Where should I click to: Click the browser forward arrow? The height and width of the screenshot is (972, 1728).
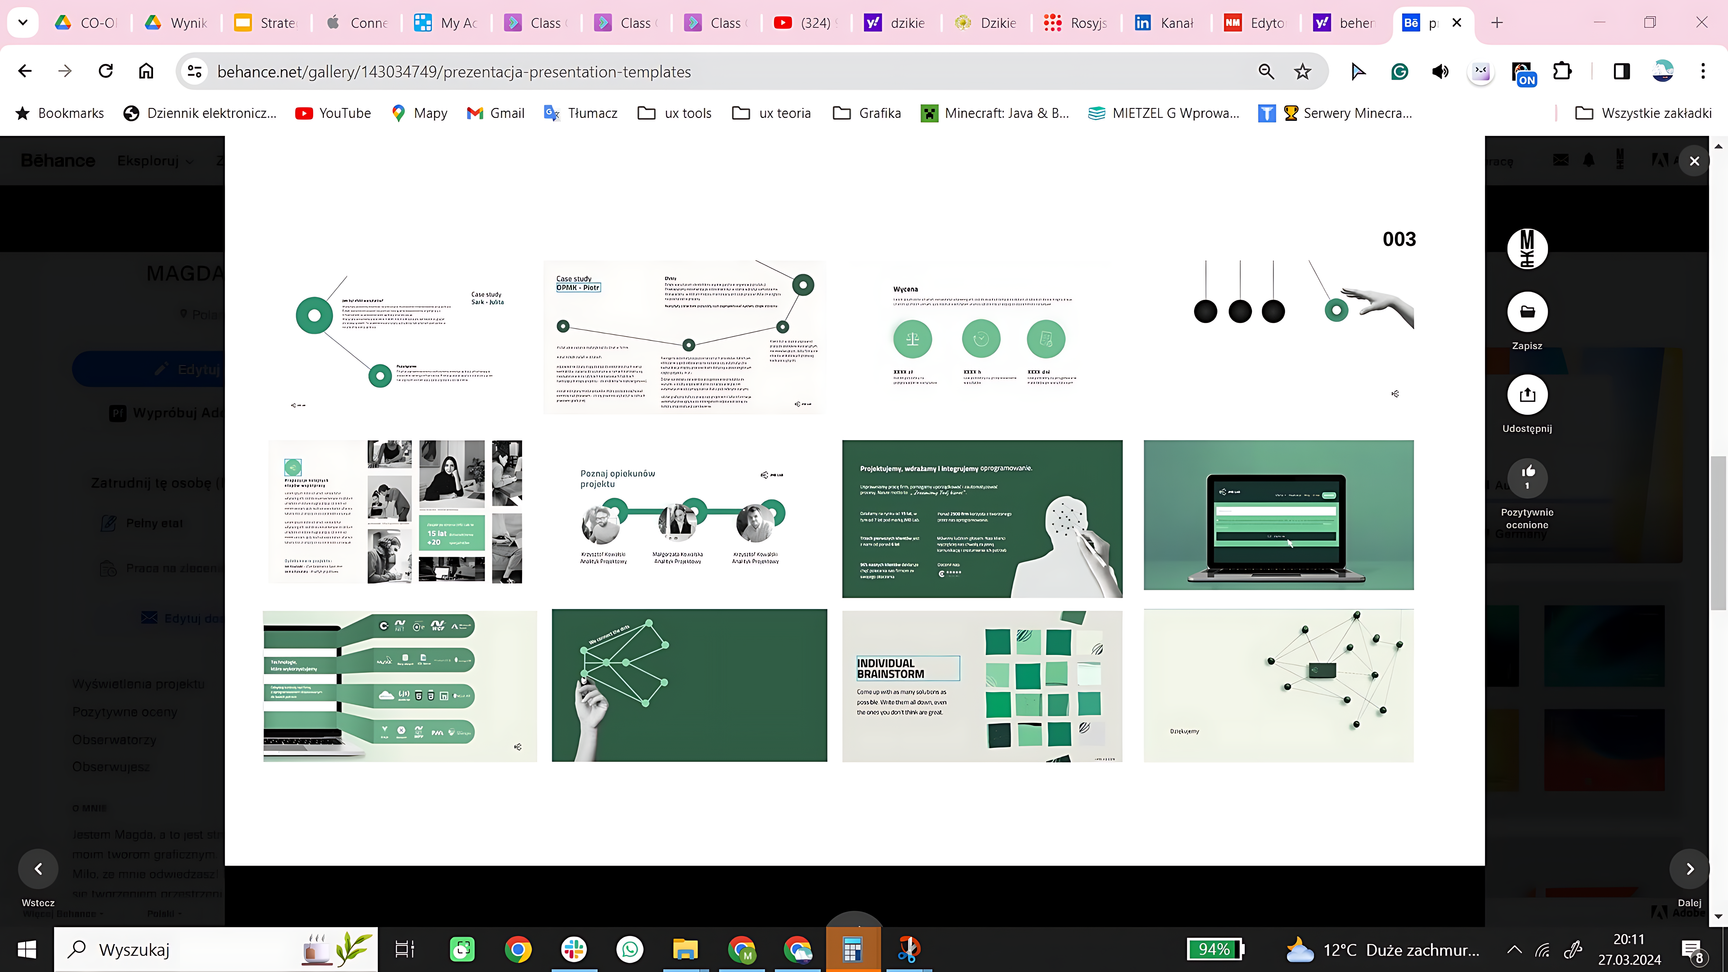(x=65, y=71)
